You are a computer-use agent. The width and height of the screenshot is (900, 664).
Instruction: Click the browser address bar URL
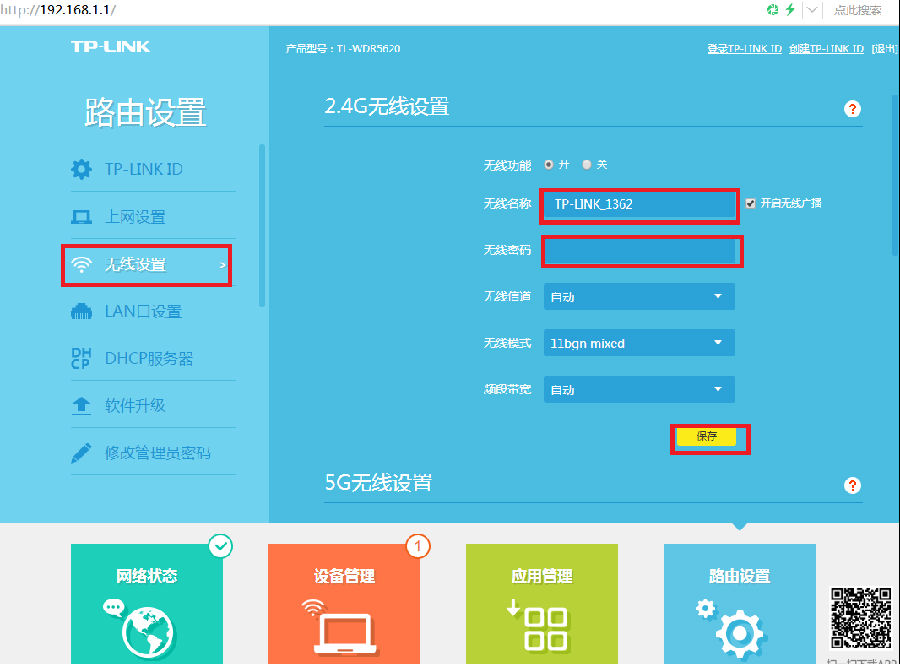coord(58,10)
